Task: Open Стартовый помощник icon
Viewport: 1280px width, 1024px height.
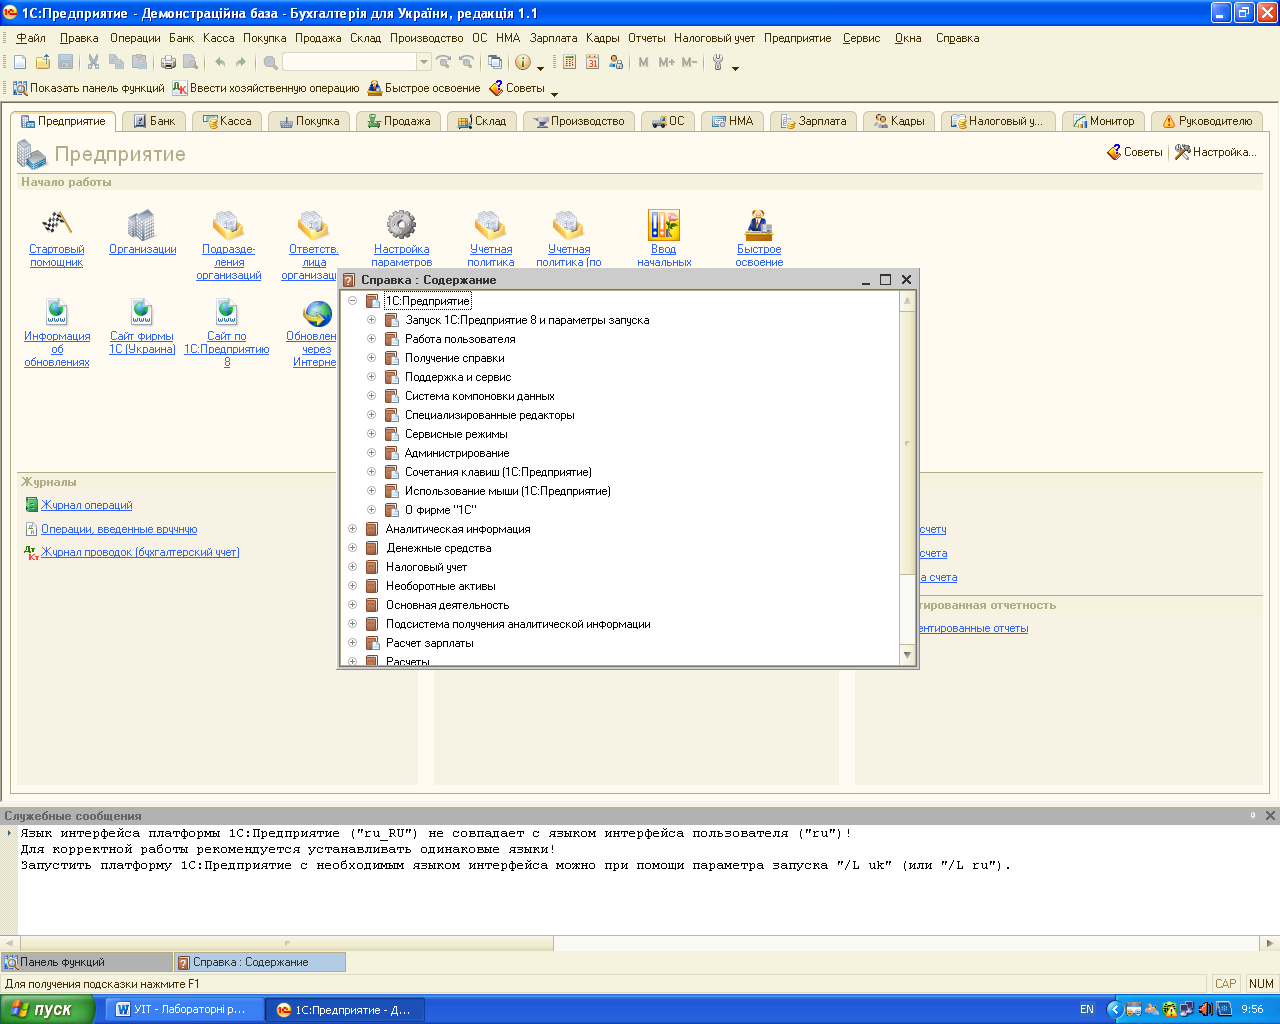Action: point(57,238)
